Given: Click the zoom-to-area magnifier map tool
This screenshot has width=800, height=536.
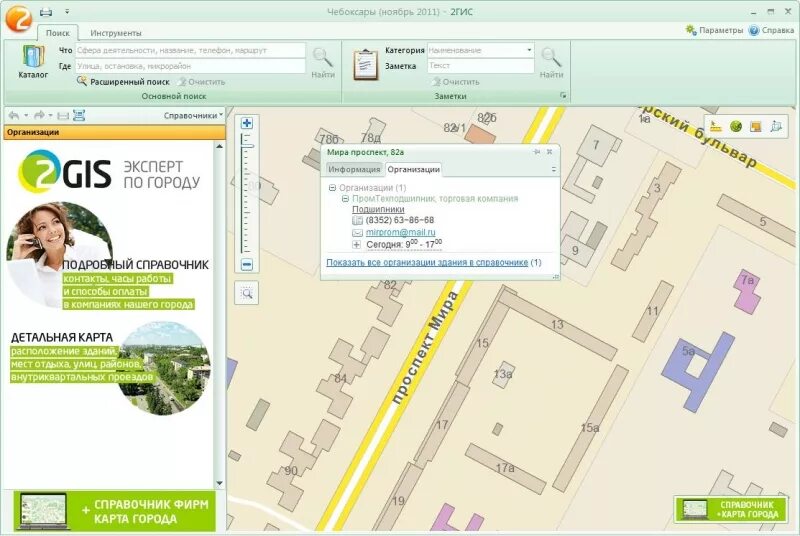Looking at the screenshot, I should [x=247, y=293].
